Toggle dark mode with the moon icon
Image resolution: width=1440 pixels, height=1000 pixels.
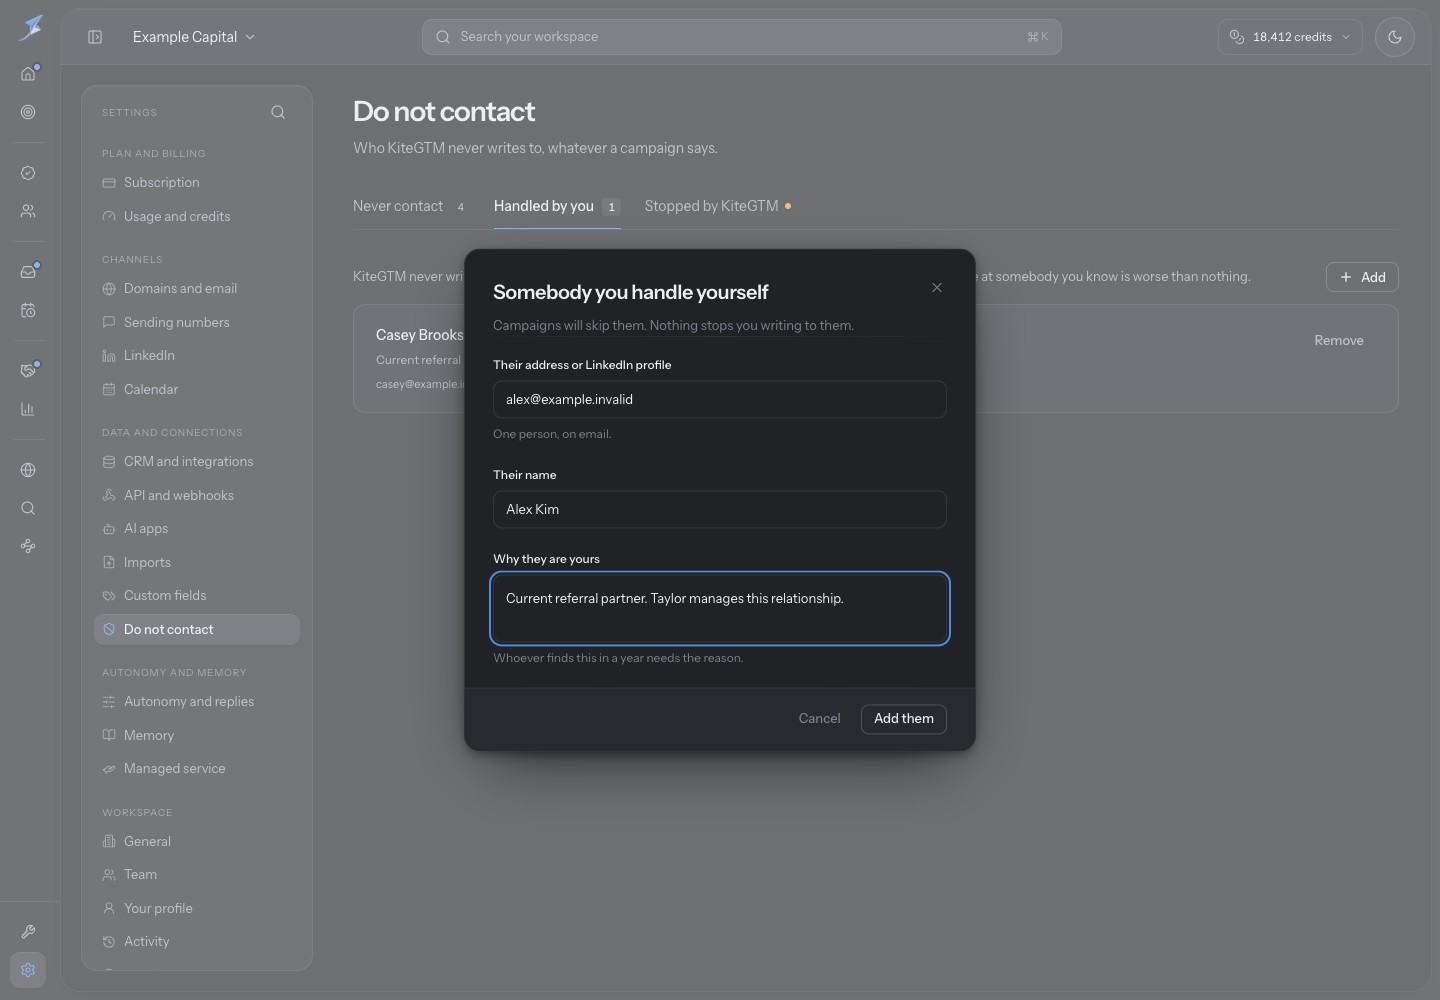point(1394,37)
